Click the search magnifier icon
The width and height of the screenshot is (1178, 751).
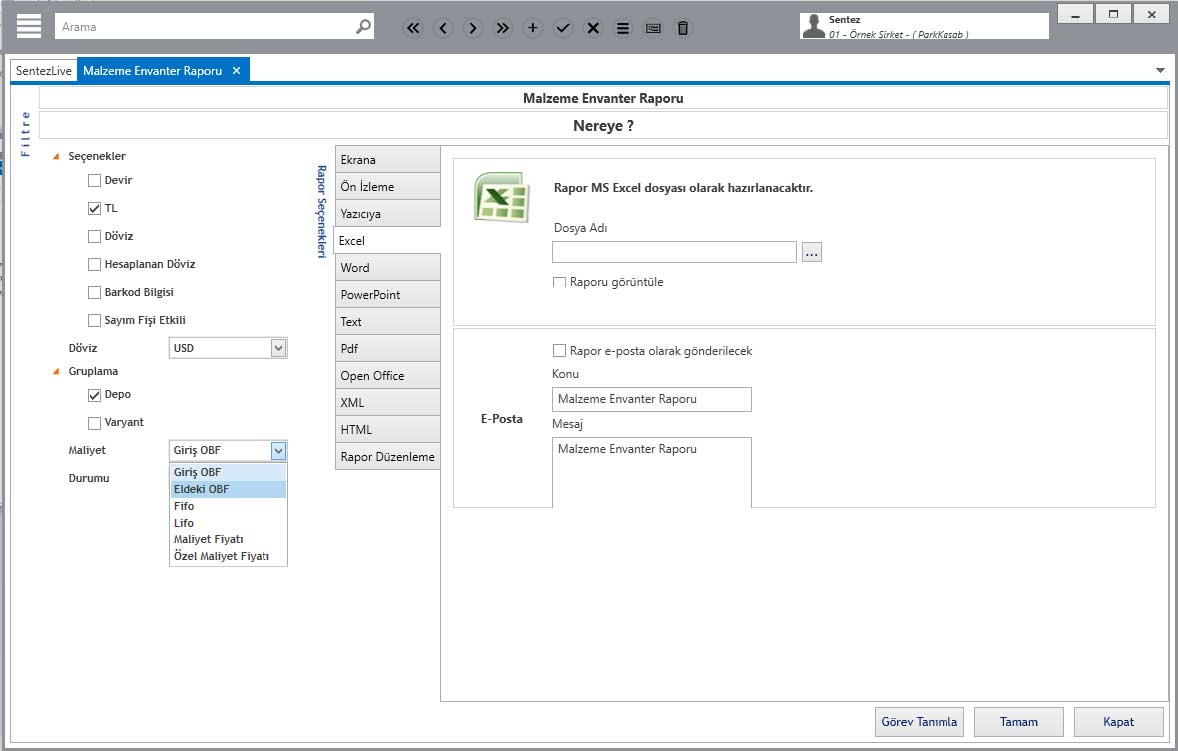point(363,27)
